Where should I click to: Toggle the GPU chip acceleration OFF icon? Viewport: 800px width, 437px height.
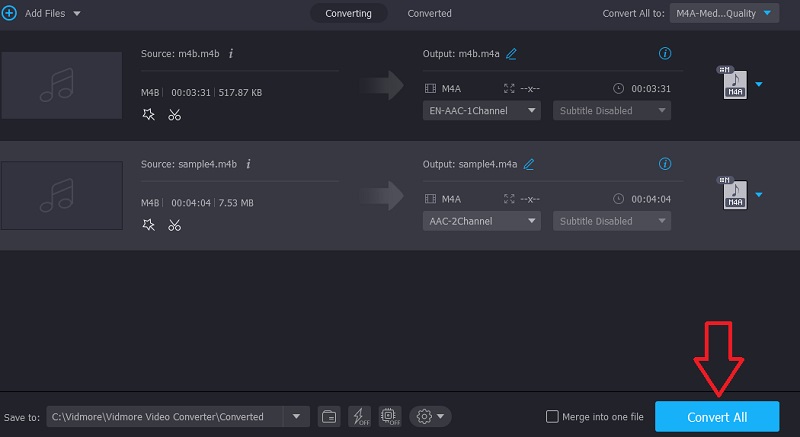(x=387, y=416)
